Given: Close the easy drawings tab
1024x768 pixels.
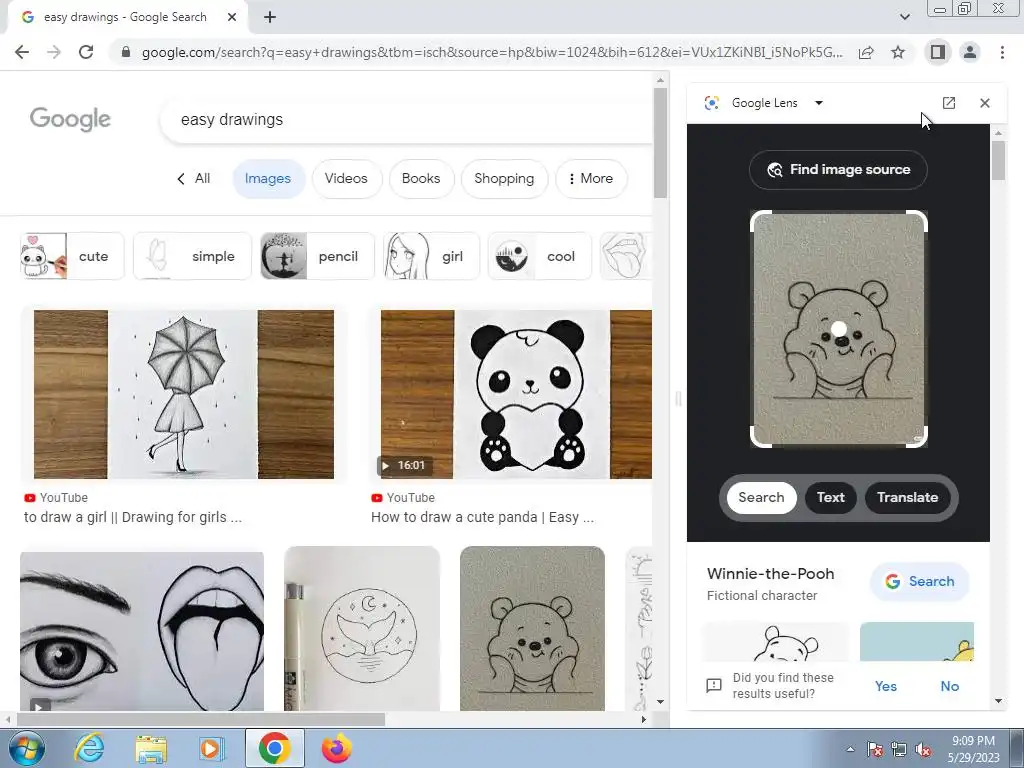Looking at the screenshot, I should tap(232, 18).
